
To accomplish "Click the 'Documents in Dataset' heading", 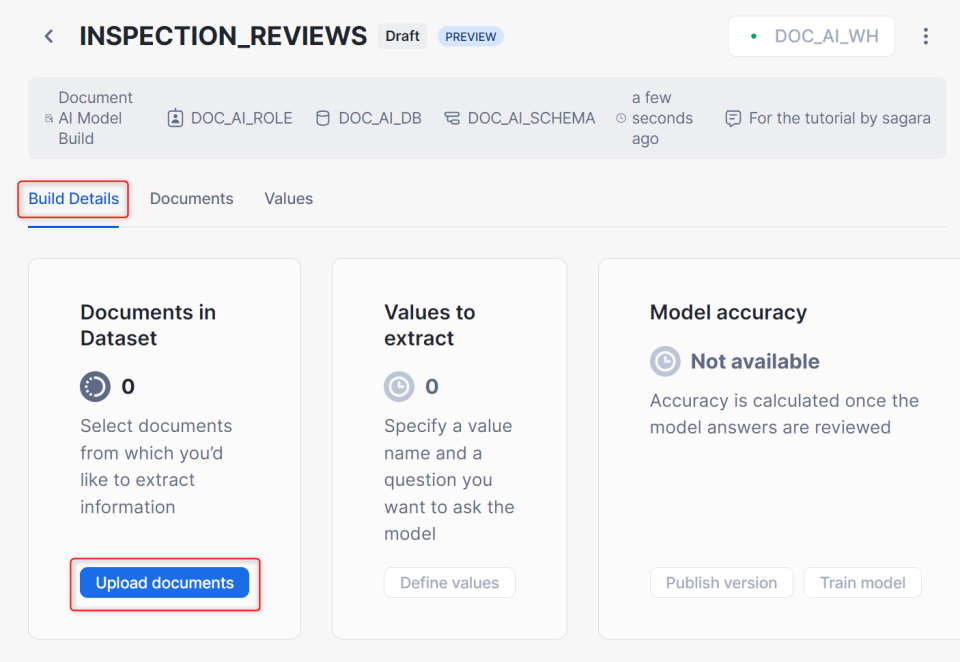I will coord(148,325).
